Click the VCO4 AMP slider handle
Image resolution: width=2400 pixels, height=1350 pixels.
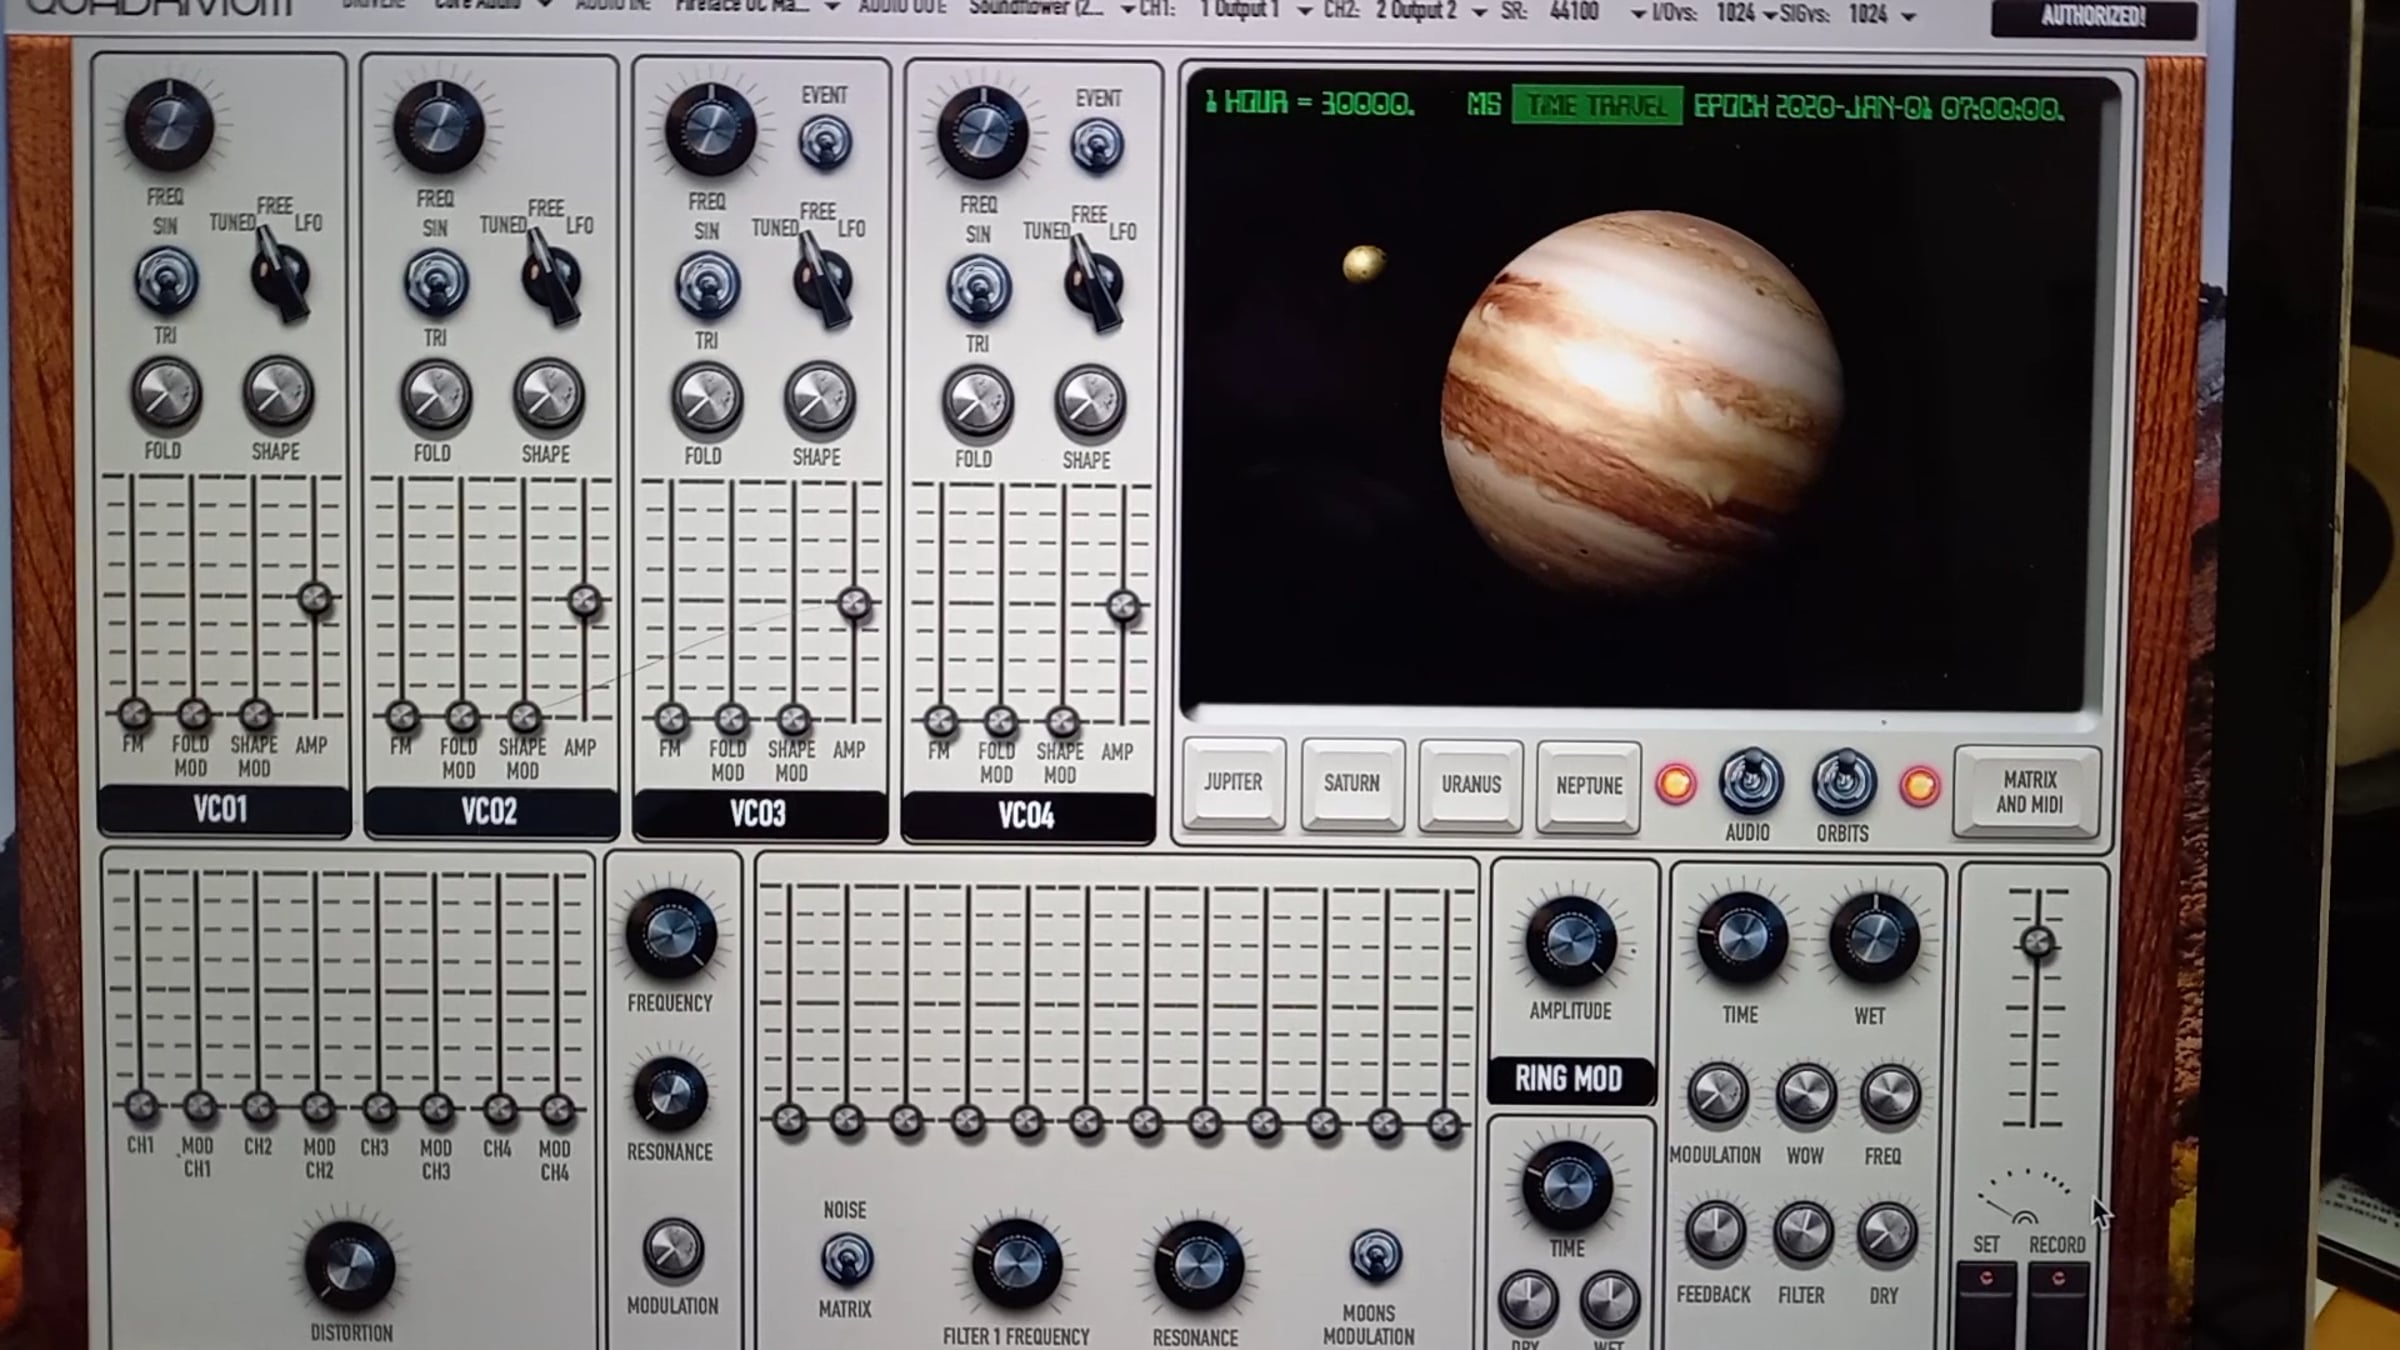1123,605
